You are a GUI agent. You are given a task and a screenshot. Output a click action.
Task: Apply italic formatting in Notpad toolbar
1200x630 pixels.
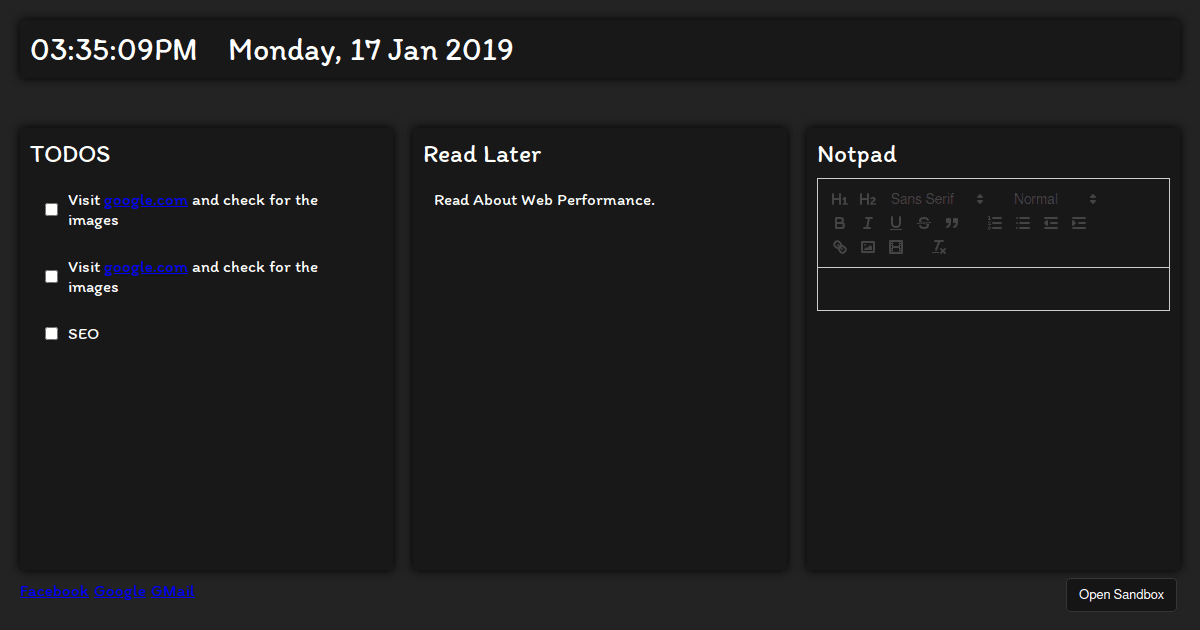click(x=868, y=223)
